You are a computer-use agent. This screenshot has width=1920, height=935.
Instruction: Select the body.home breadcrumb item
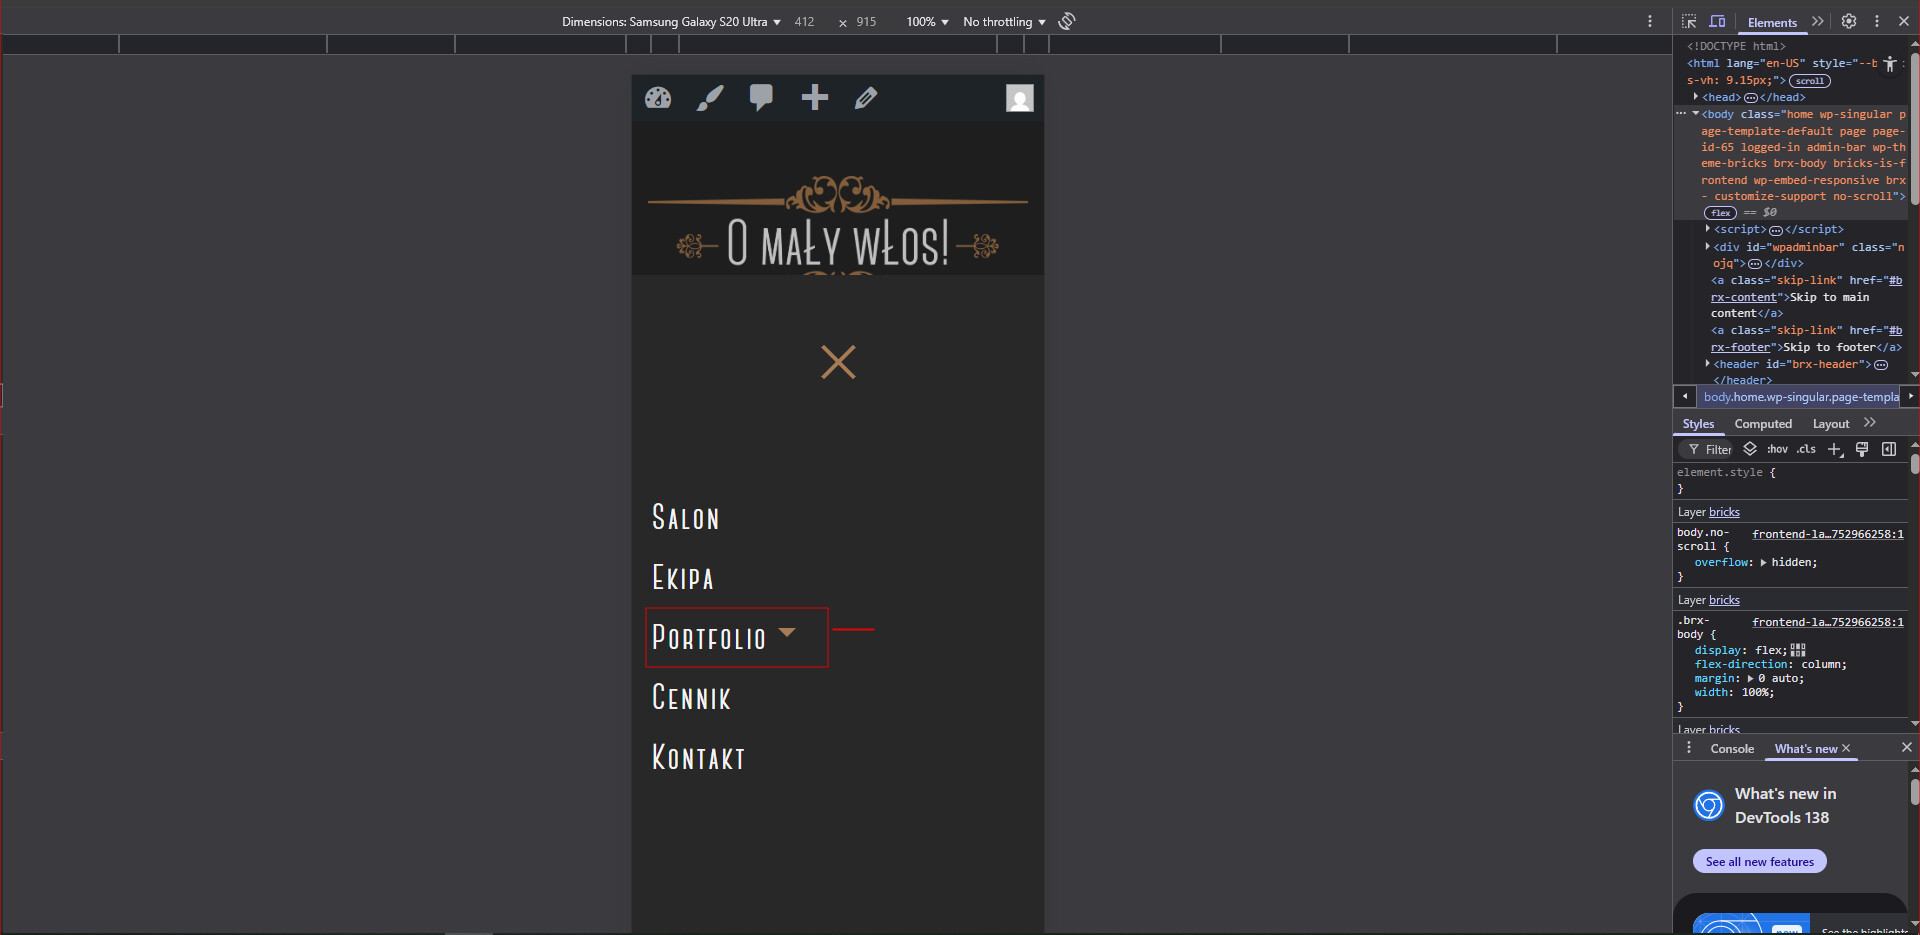(1801, 397)
